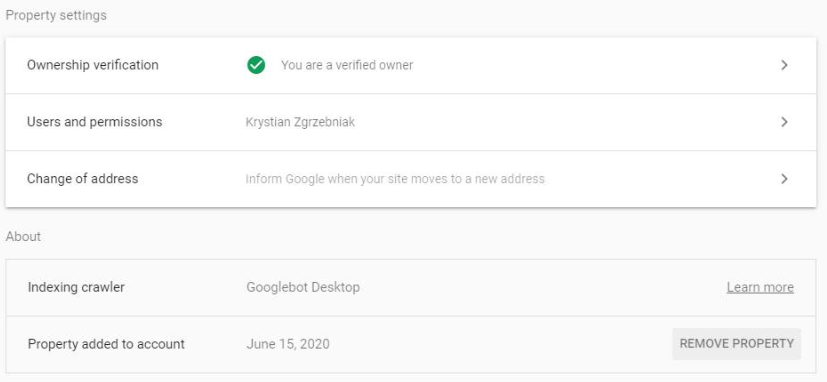
Task: Click the About section heading
Action: (x=23, y=236)
